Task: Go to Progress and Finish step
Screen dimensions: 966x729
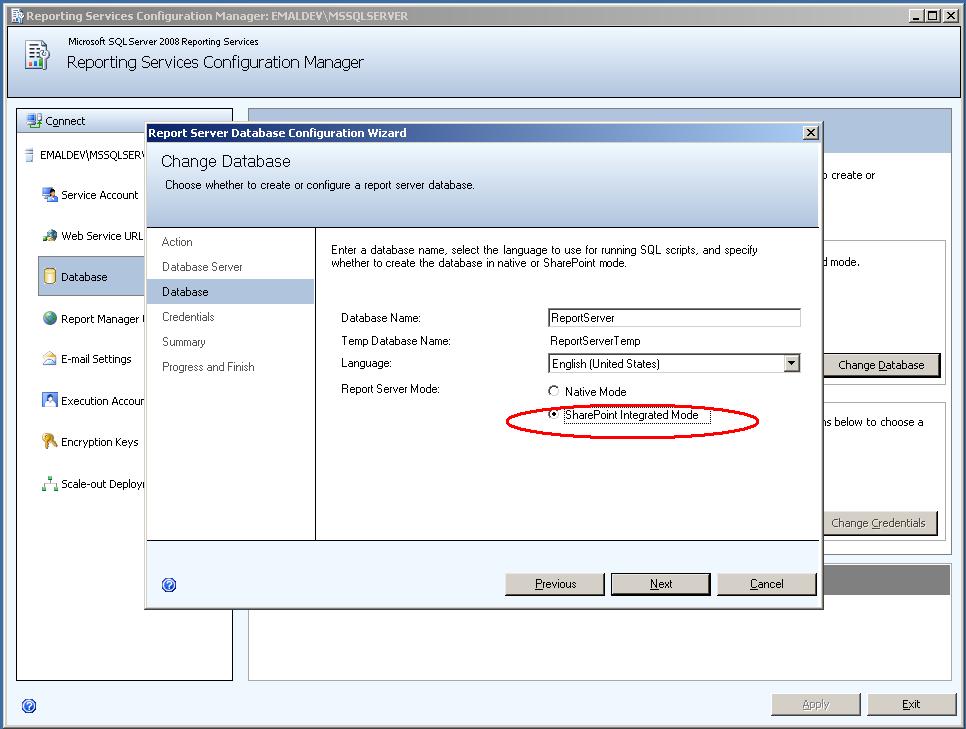Action: tap(208, 367)
